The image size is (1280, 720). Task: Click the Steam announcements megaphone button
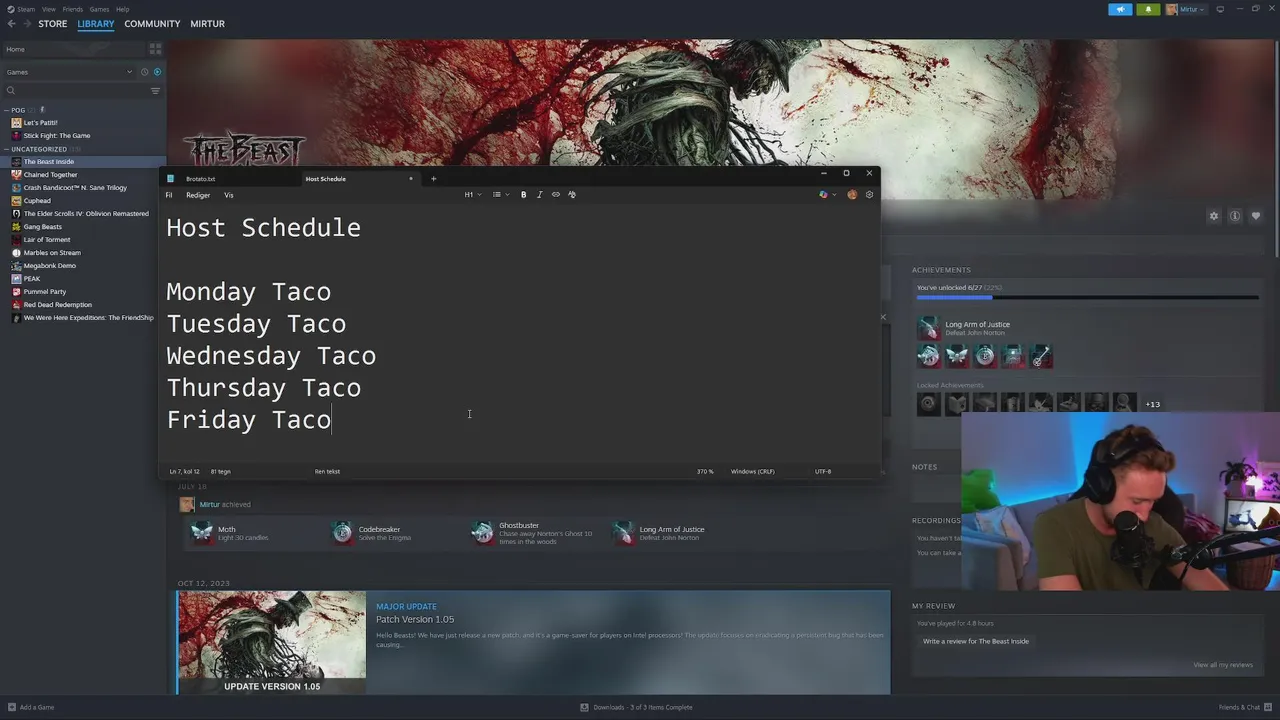pyautogui.click(x=1120, y=9)
